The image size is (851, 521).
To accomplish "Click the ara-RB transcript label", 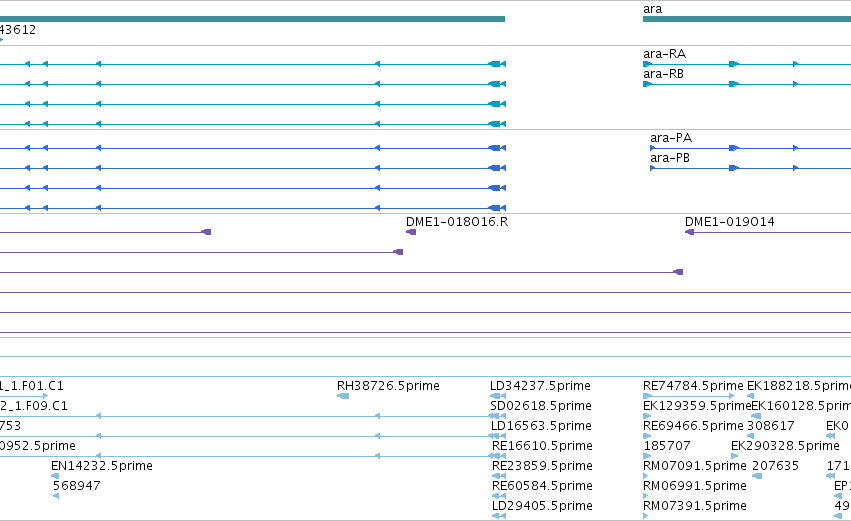I will 663,74.
